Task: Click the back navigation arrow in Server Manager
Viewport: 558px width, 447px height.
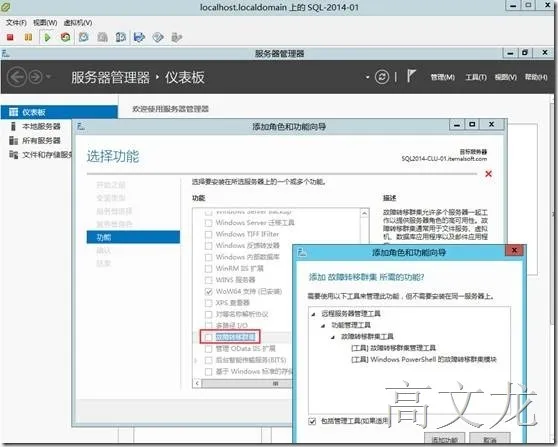Action: (17, 77)
